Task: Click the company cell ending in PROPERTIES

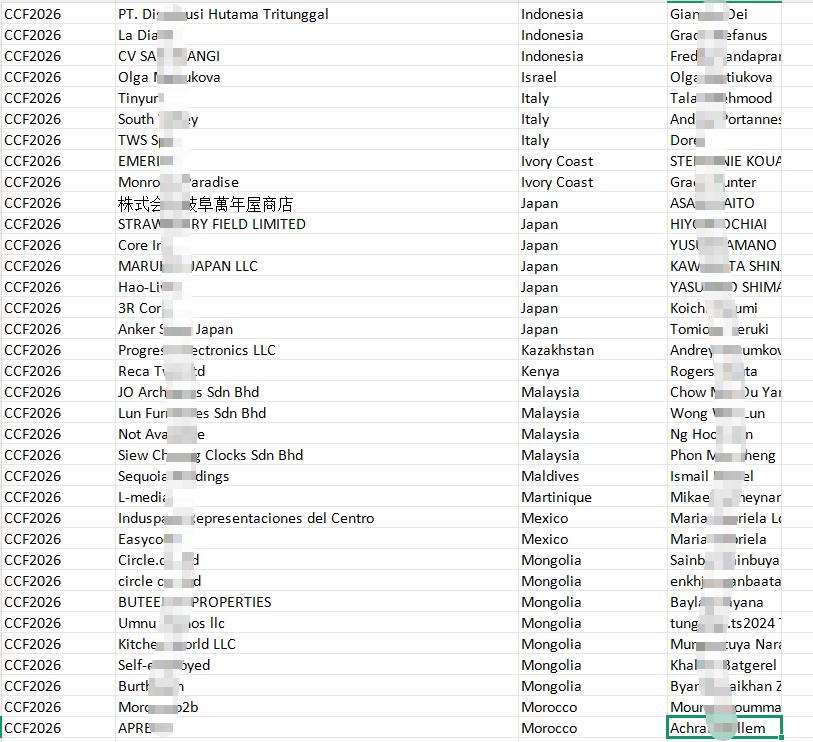Action: click(x=195, y=602)
